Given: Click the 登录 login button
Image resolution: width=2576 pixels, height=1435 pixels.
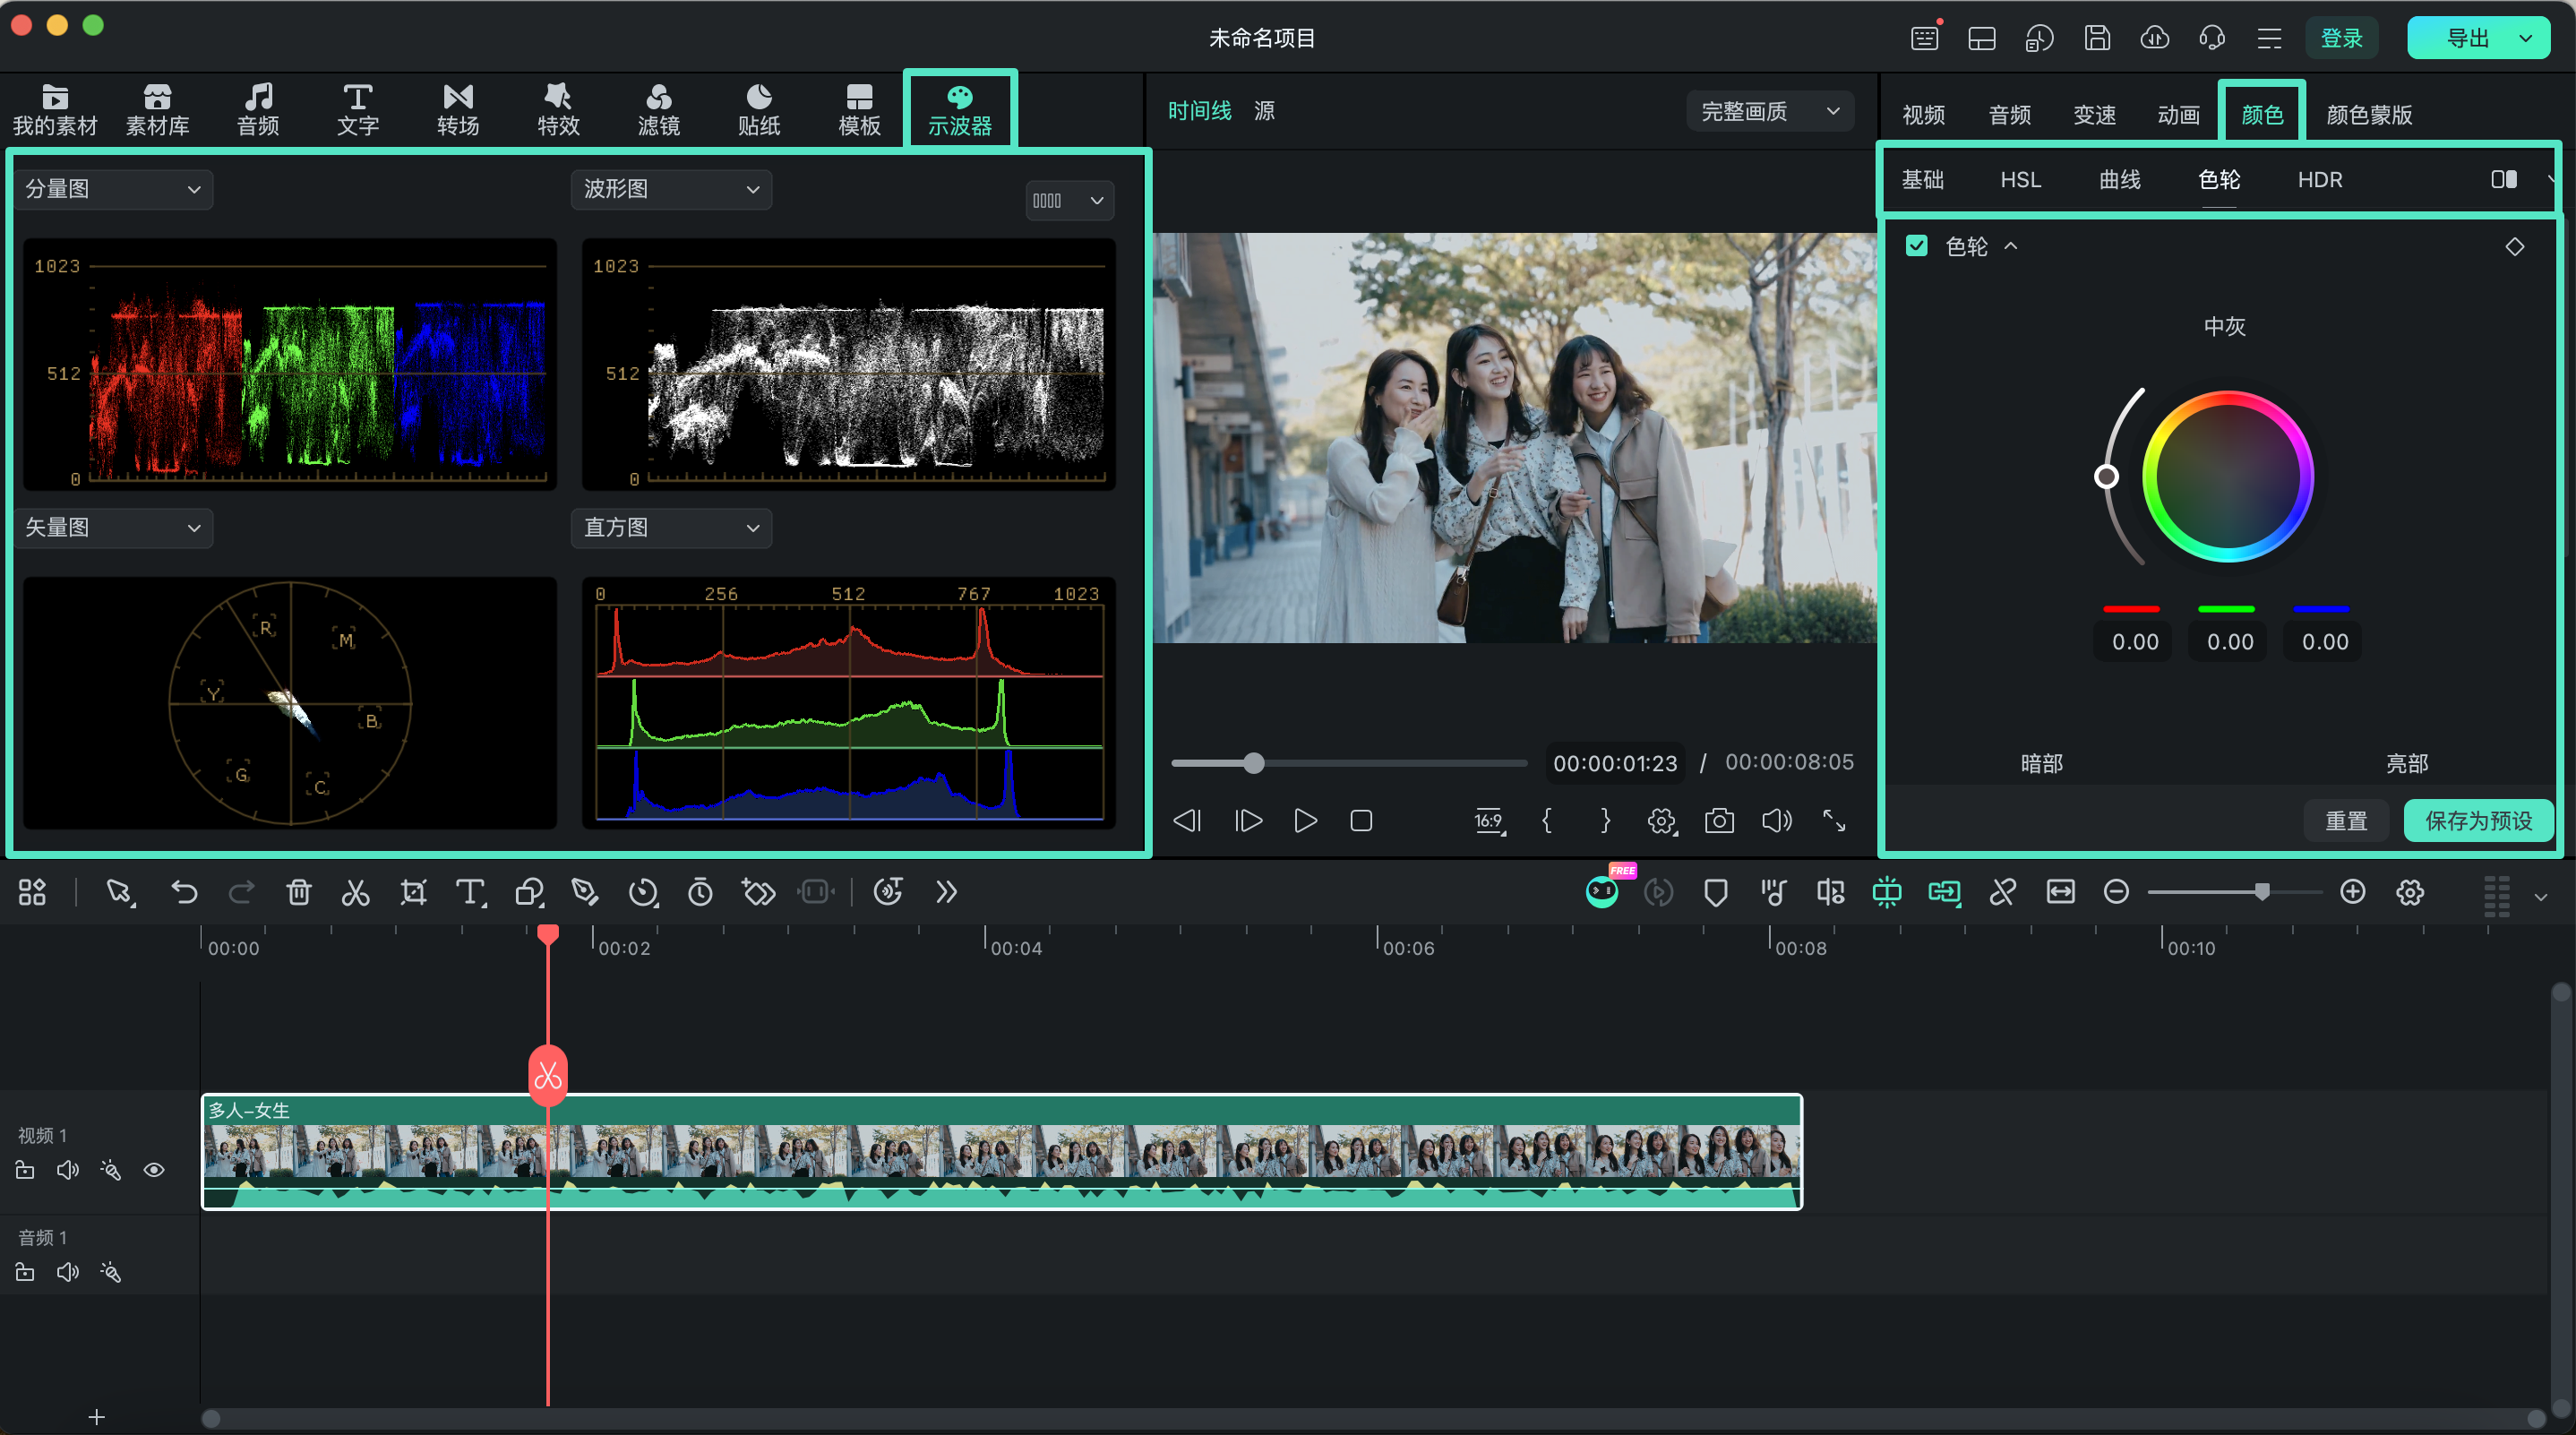Looking at the screenshot, I should point(2341,38).
